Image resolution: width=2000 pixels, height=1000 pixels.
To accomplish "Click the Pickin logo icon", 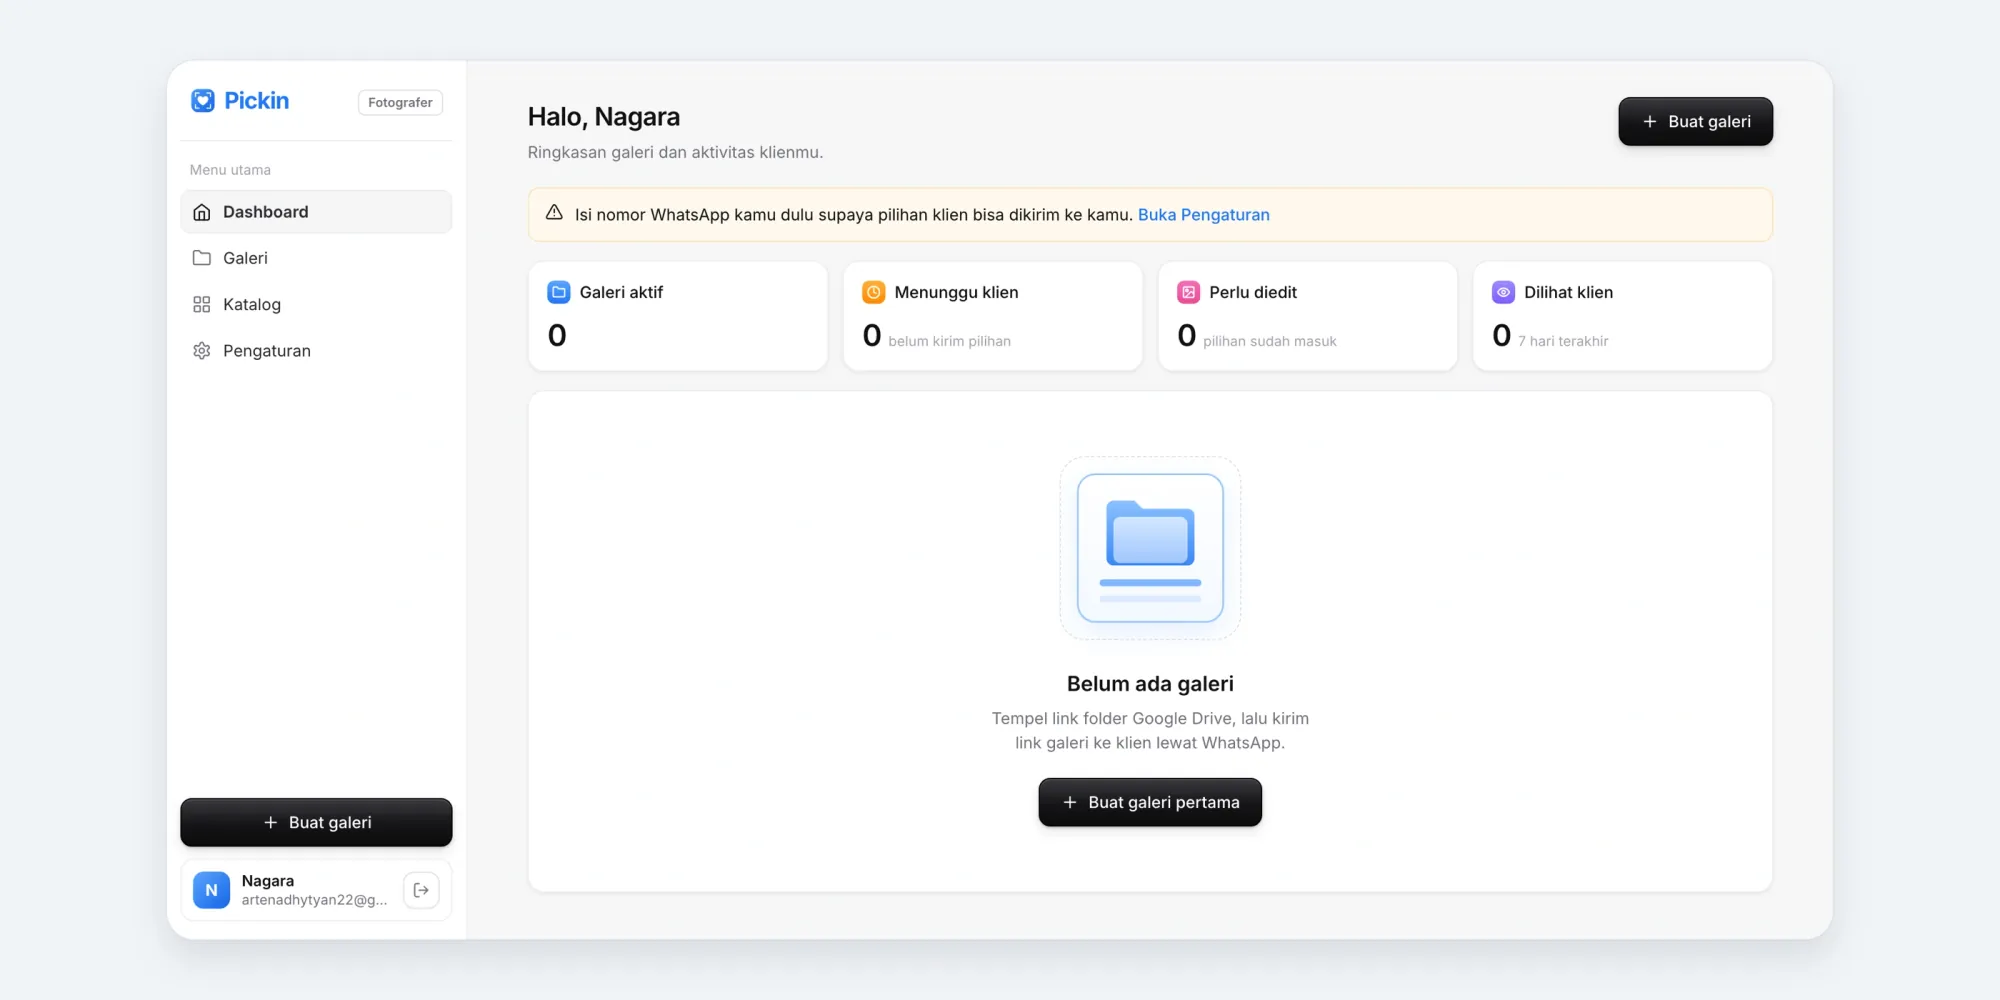I will pyautogui.click(x=203, y=101).
